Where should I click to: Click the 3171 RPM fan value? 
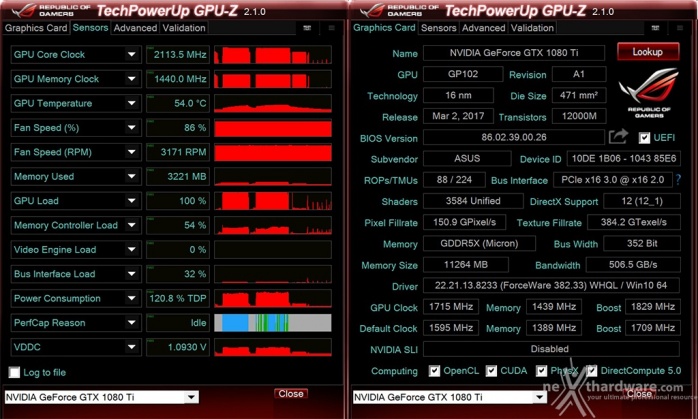pos(178,152)
